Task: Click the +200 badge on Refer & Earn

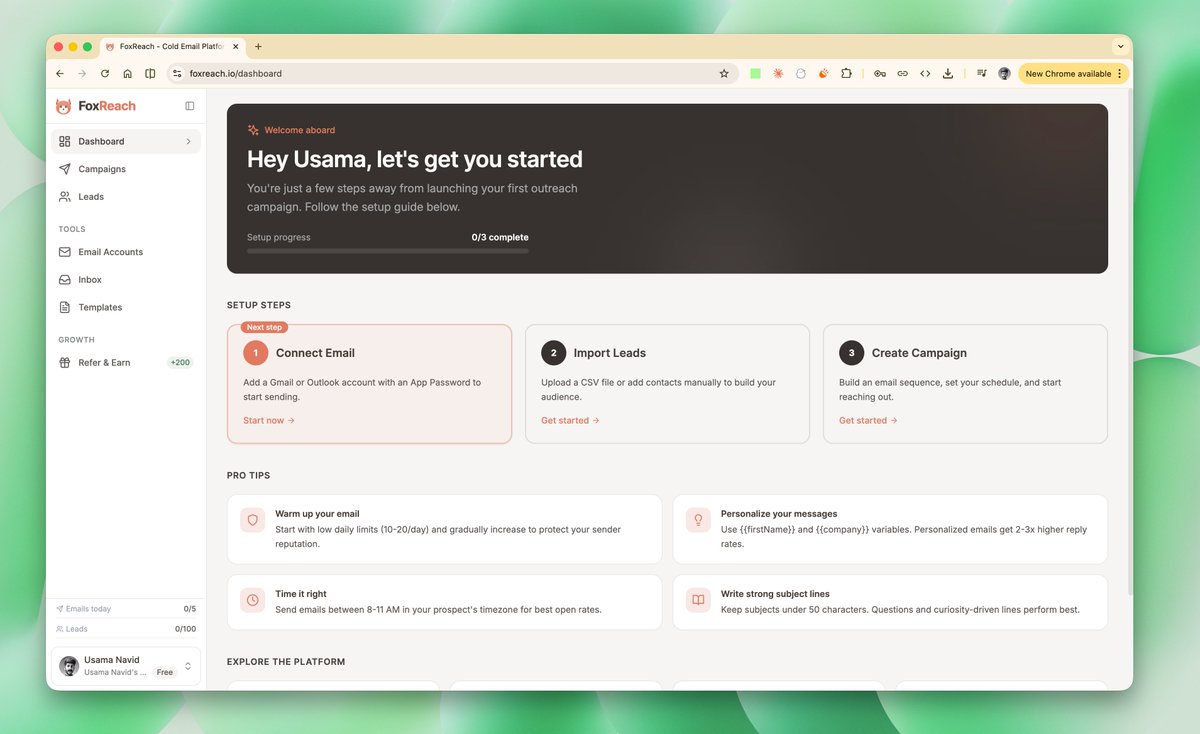Action: tap(180, 363)
